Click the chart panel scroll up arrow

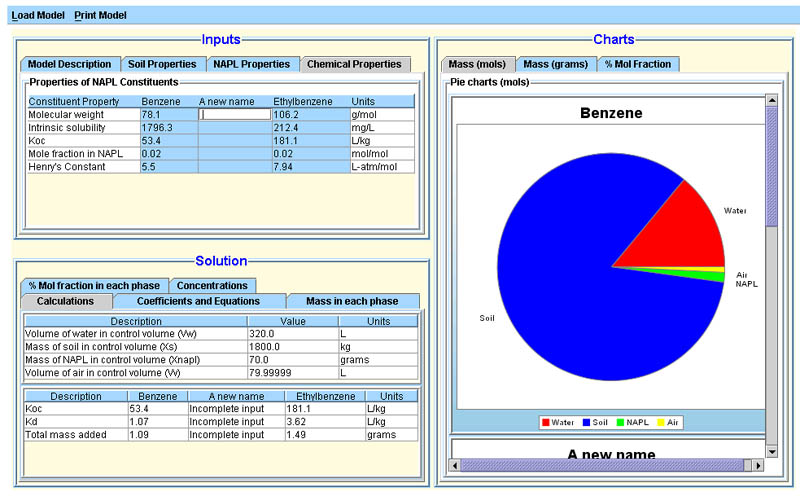pos(770,100)
